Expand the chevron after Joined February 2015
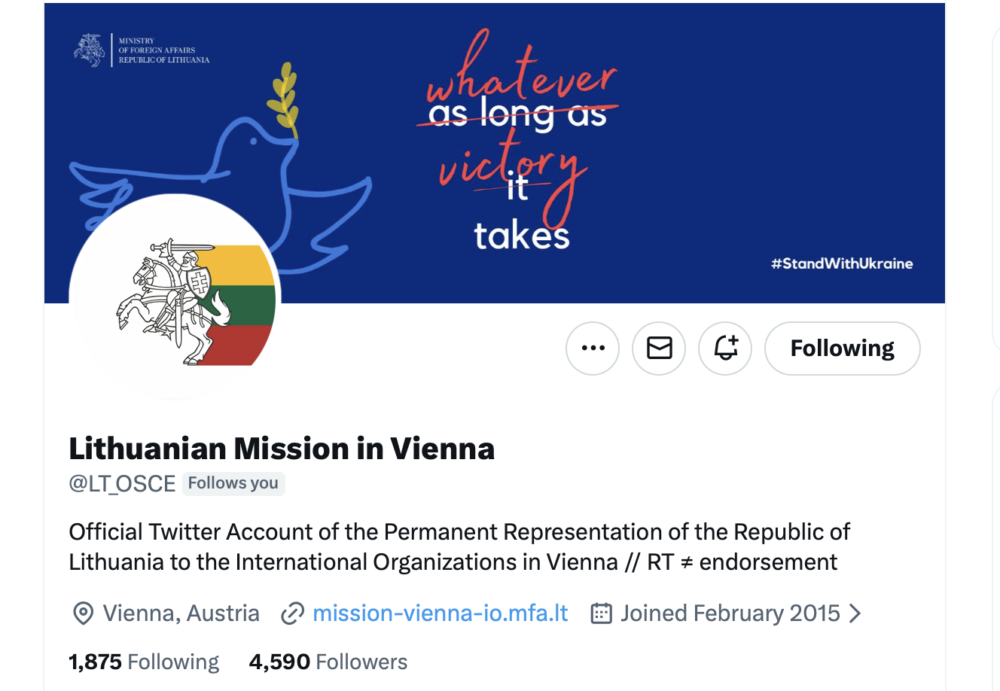This screenshot has height=691, width=1000. tap(855, 613)
